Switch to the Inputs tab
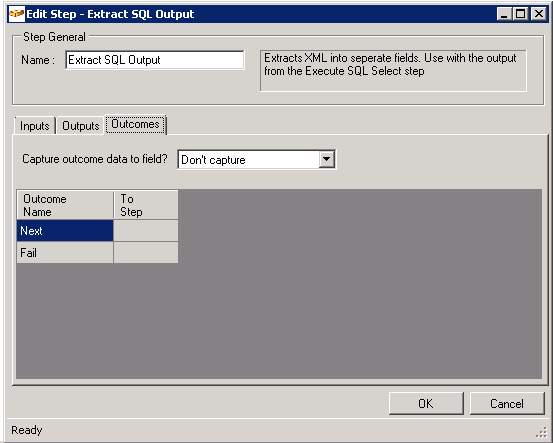The width and height of the screenshot is (553, 443). pyautogui.click(x=35, y=126)
